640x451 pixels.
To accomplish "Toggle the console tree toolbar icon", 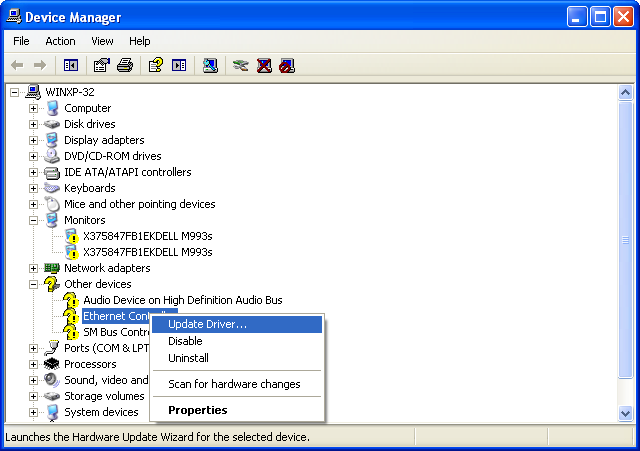I will 71,65.
